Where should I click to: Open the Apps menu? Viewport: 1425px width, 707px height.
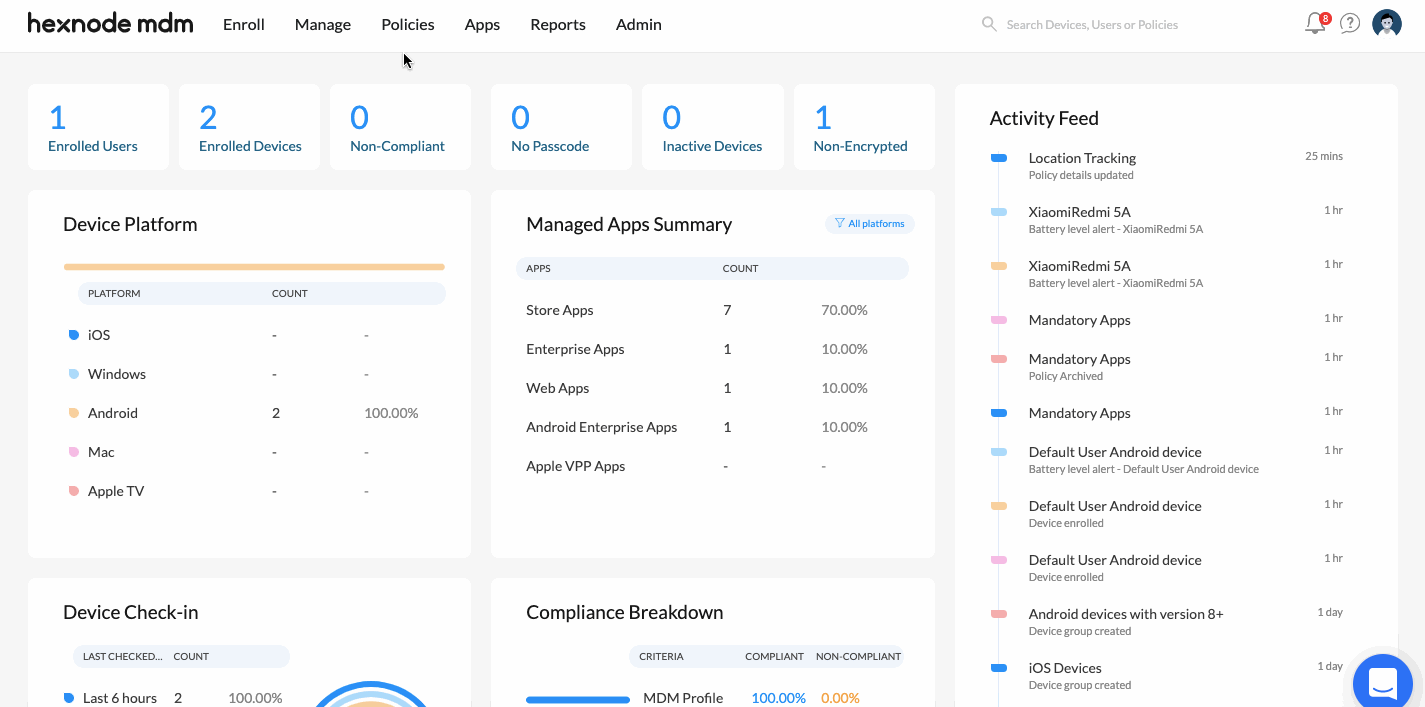point(482,25)
